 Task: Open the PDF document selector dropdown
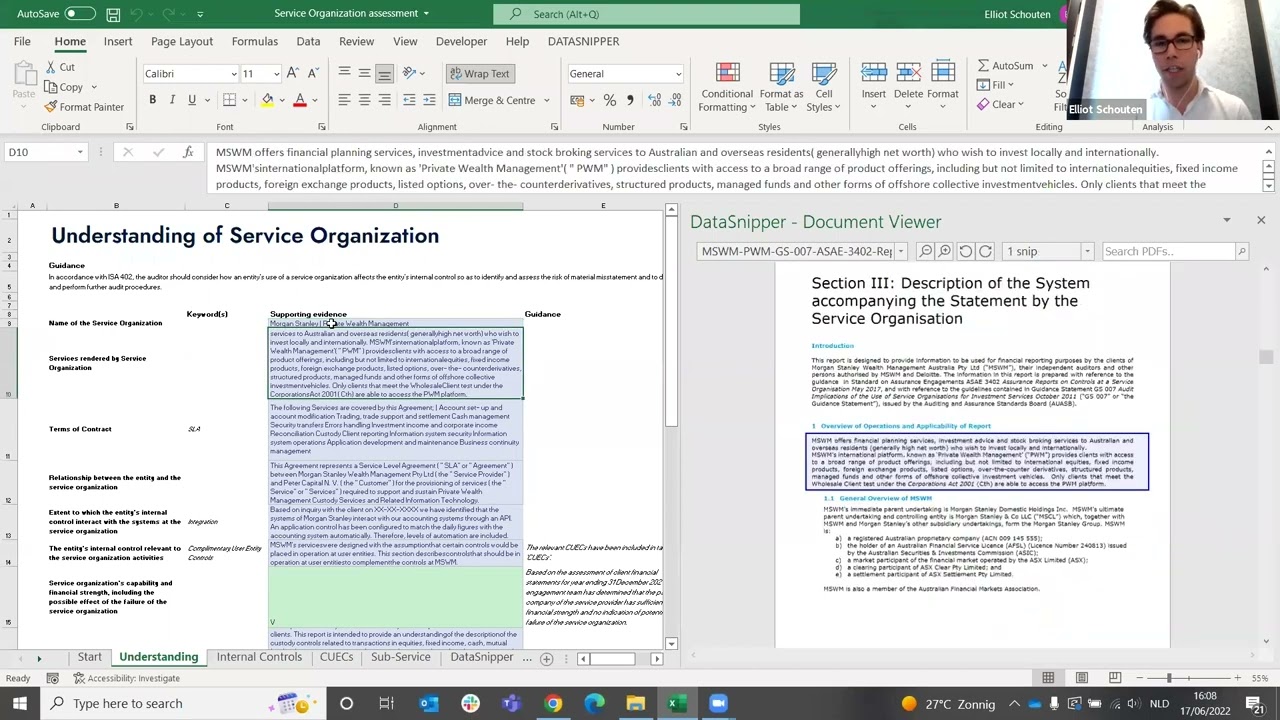coord(901,252)
